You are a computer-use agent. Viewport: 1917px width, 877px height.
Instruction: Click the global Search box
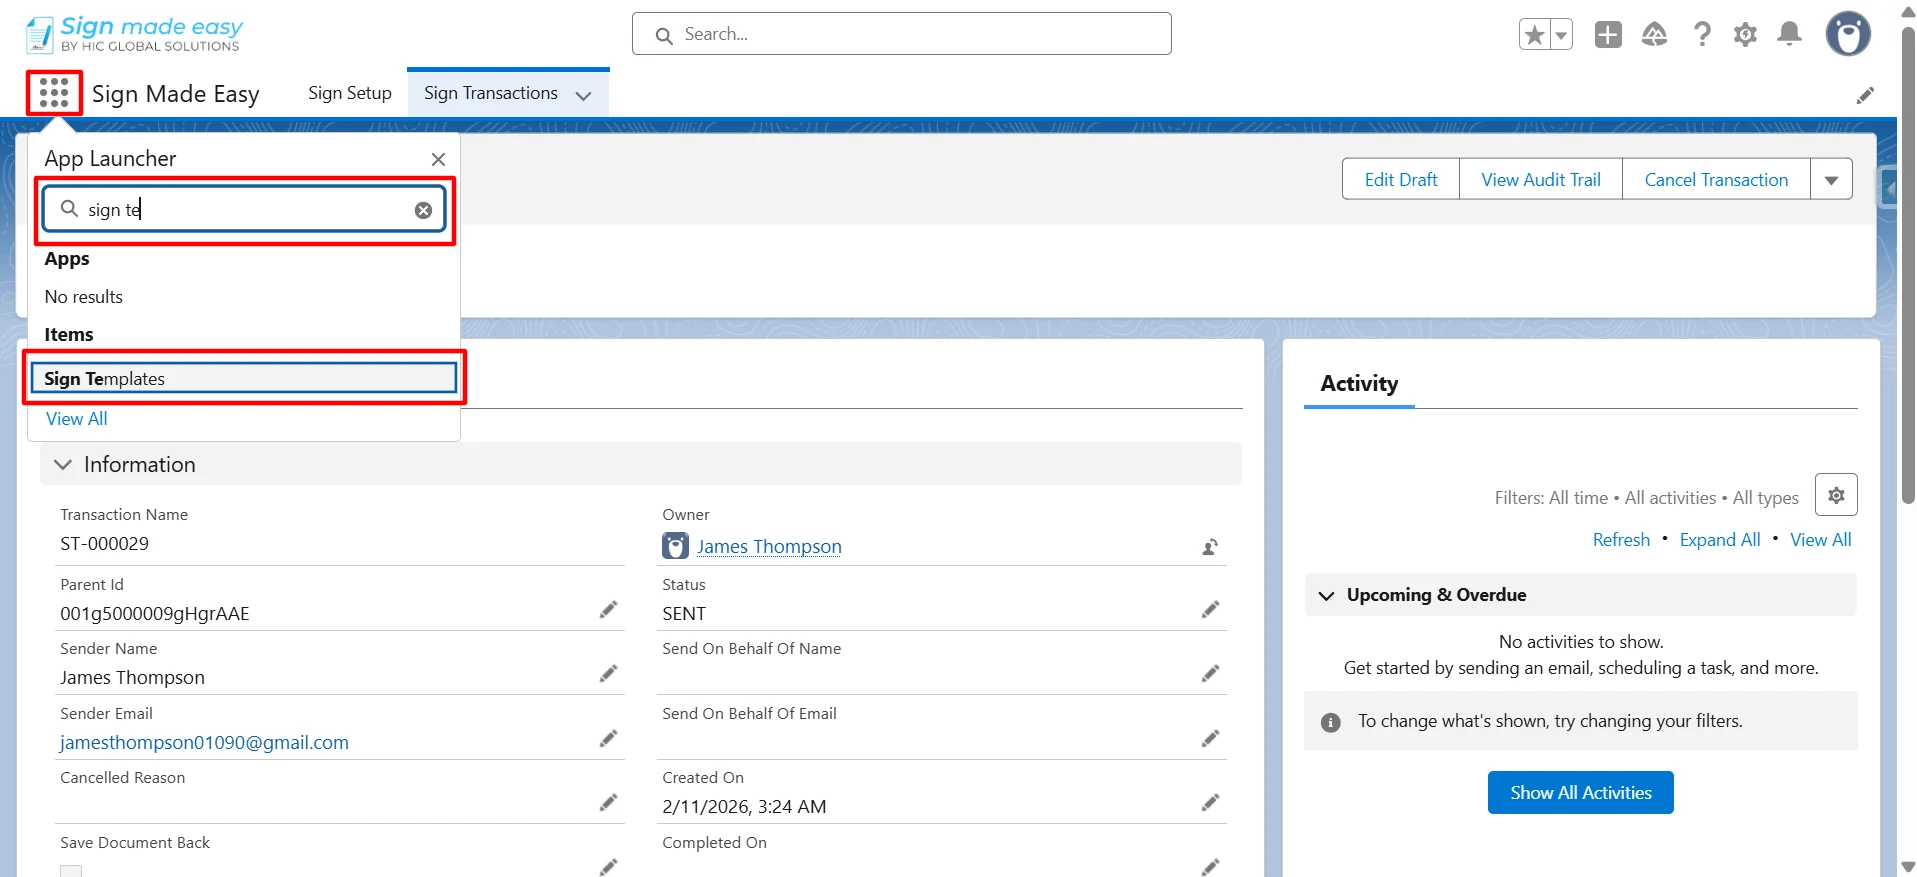click(902, 34)
